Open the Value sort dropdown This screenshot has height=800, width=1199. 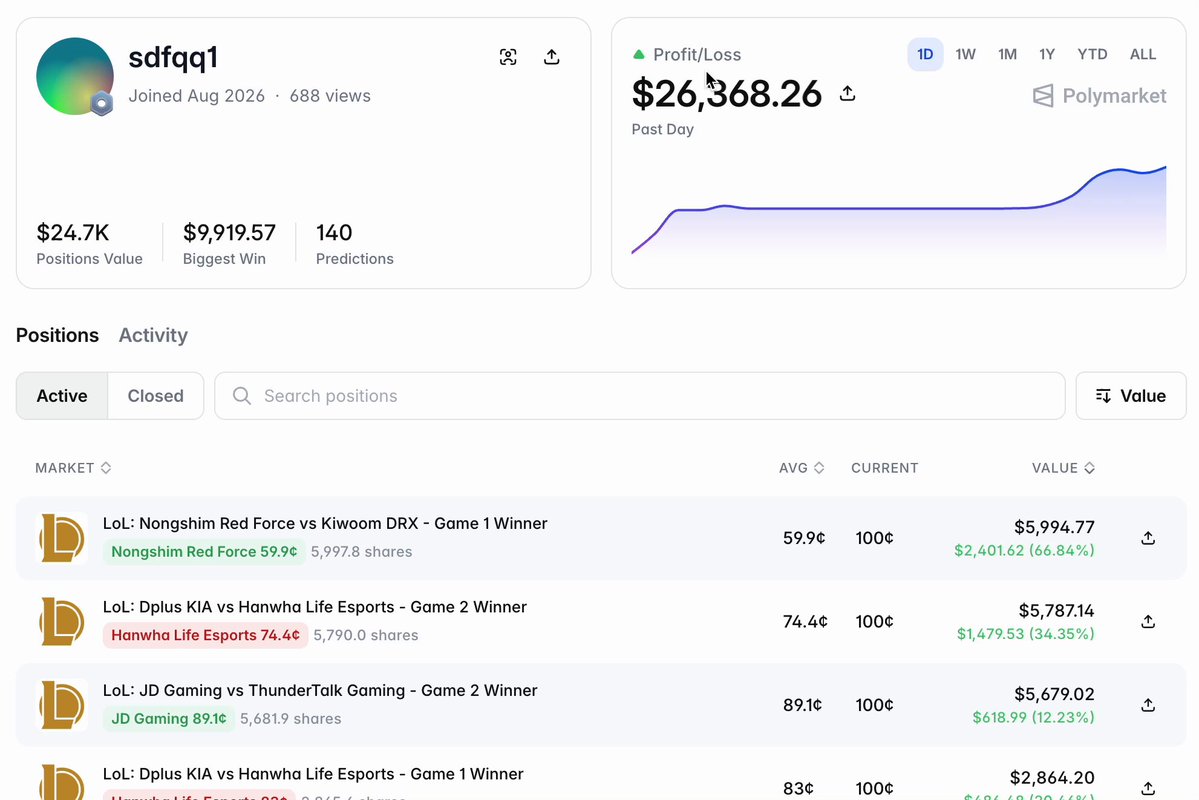(1130, 395)
